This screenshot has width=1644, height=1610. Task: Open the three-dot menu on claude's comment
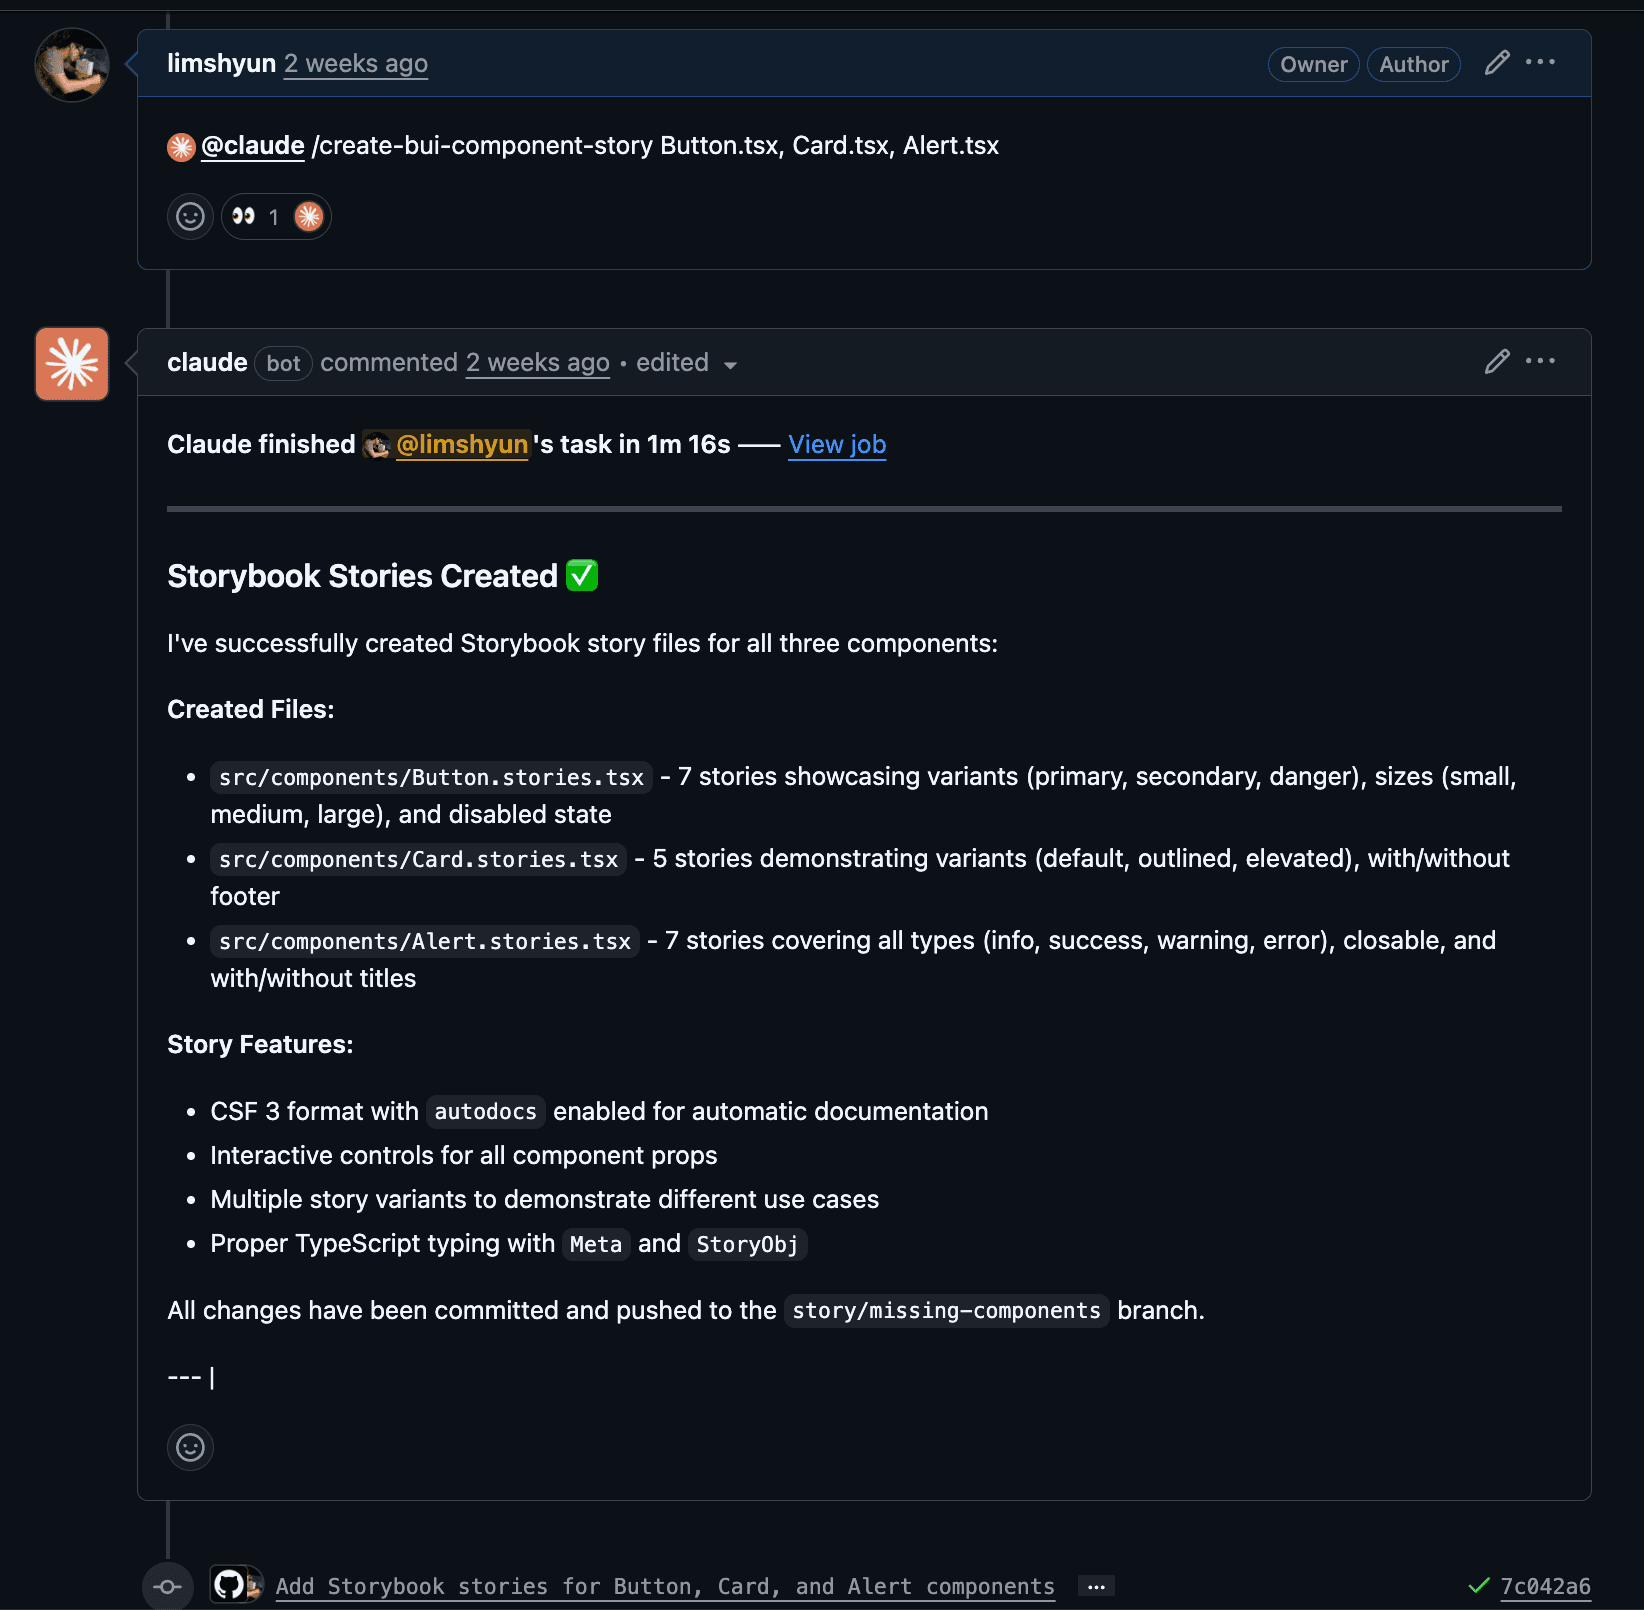pos(1540,362)
